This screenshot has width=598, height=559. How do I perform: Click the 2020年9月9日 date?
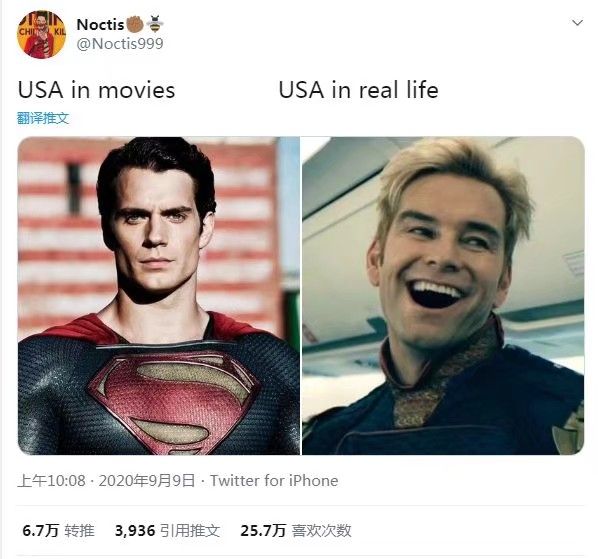coord(146,480)
